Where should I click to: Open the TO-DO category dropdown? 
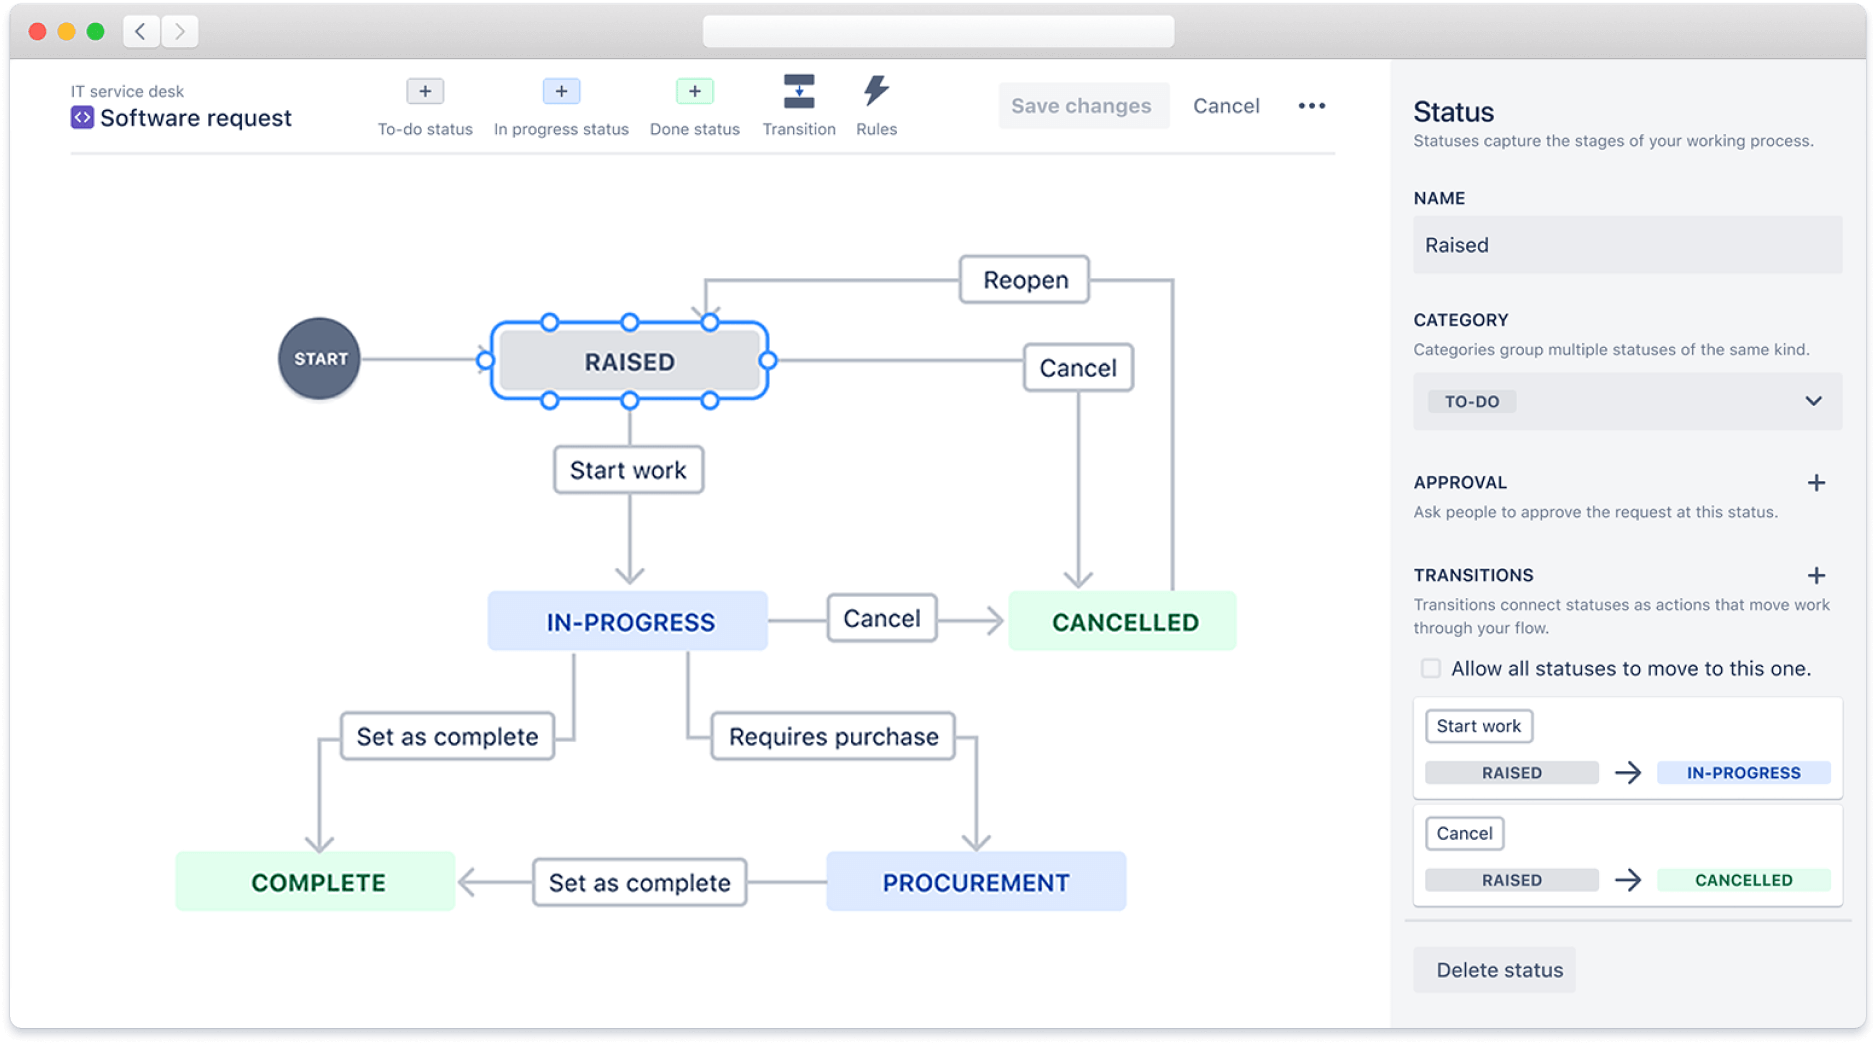tap(1627, 401)
